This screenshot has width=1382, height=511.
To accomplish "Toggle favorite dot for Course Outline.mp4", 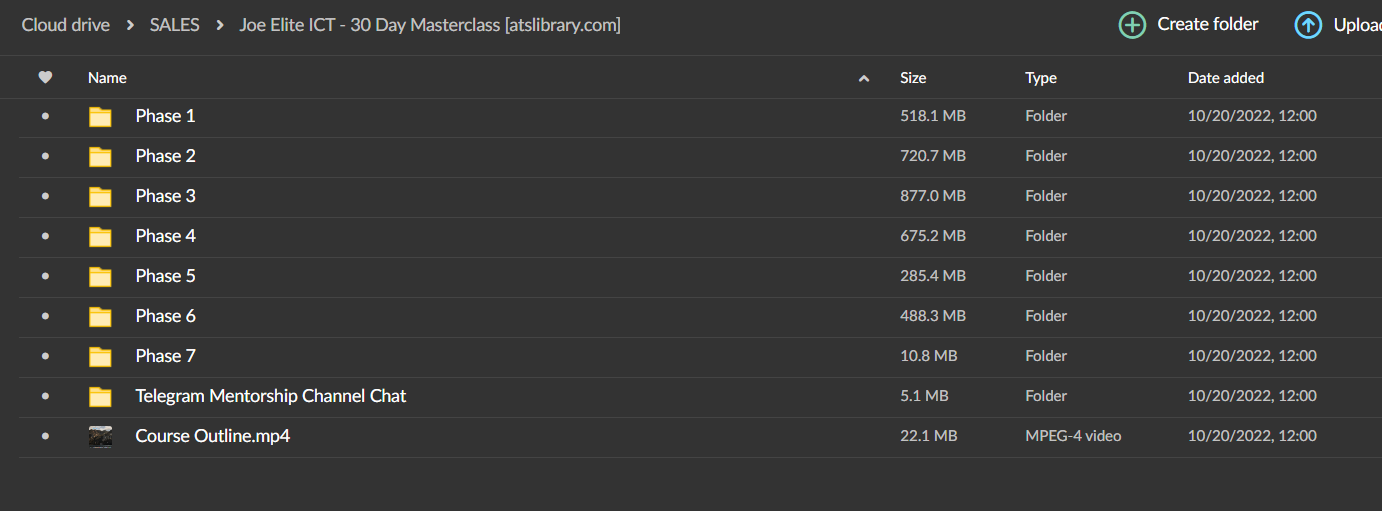I will [45, 437].
